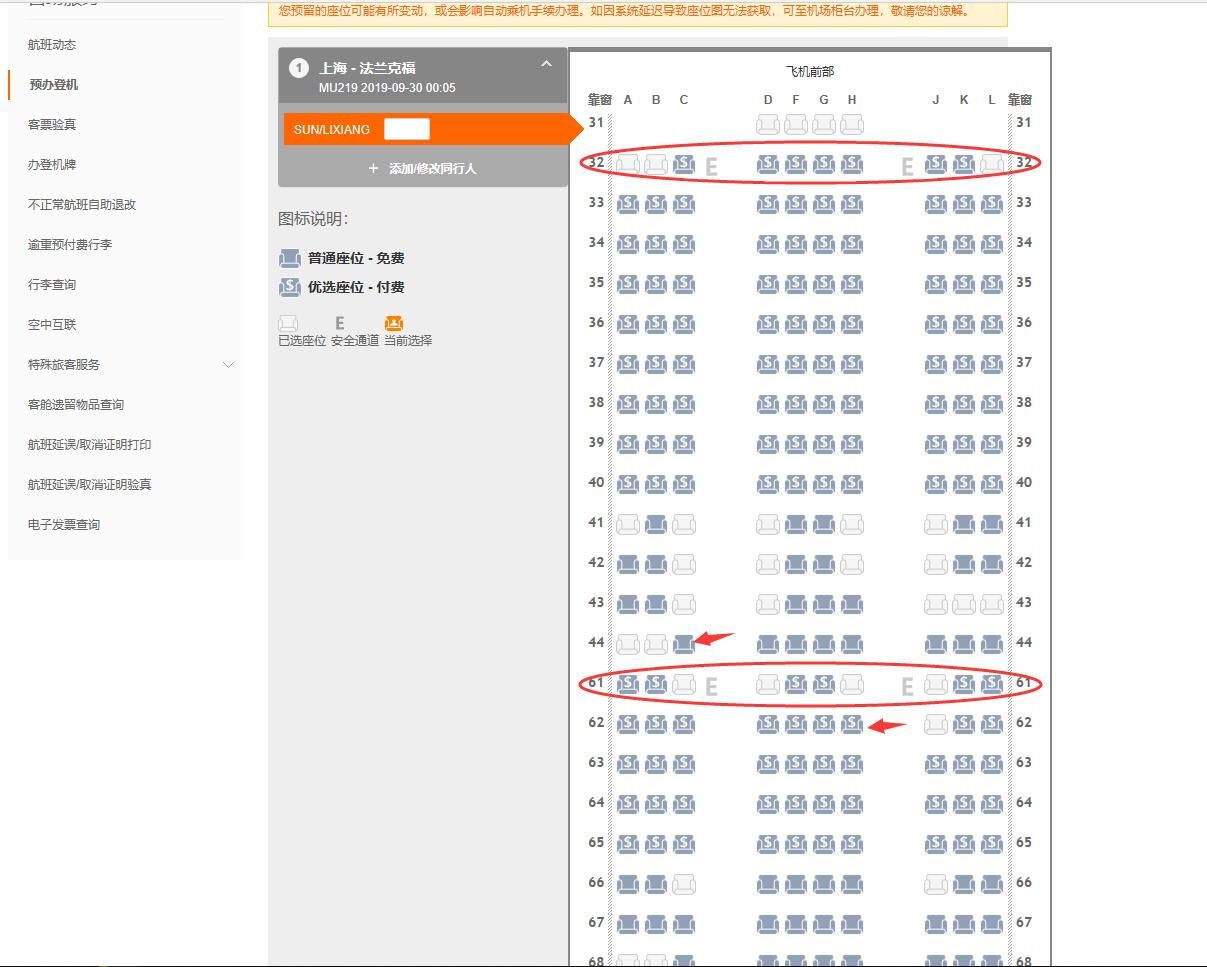Choose free seat 67G
The height and width of the screenshot is (967, 1207).
pos(824,924)
